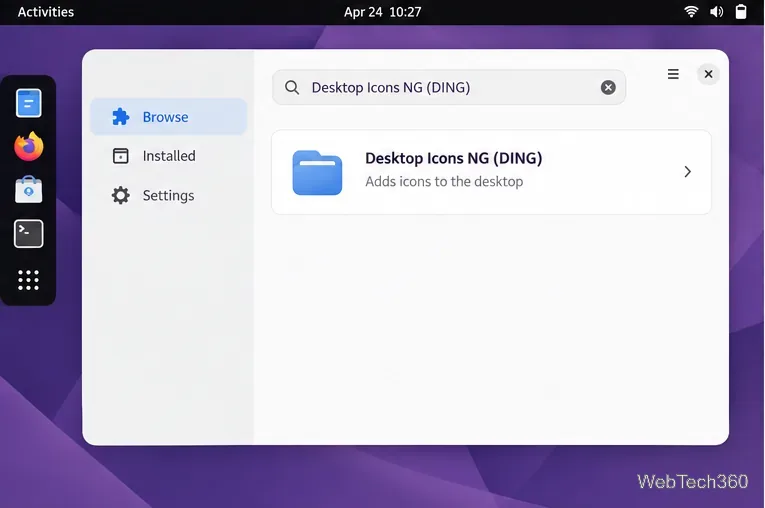The width and height of the screenshot is (765, 508).
Task: Open the date and time clock menu
Action: 382,12
